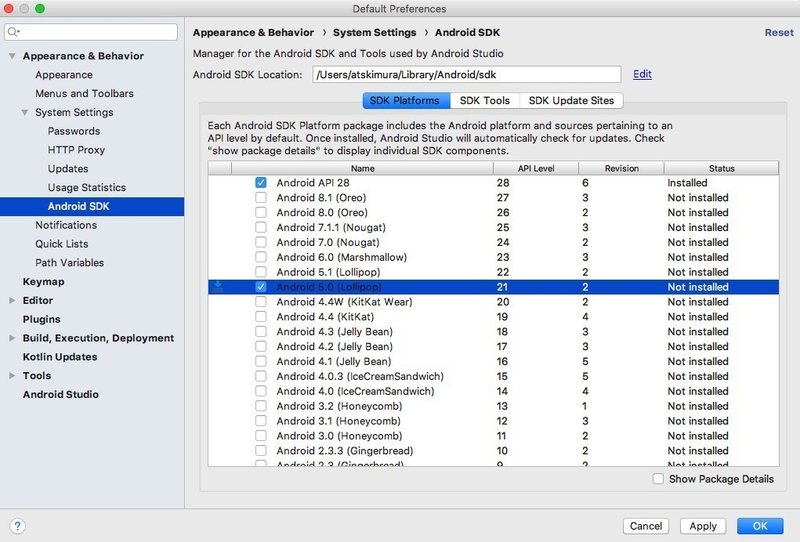The height and width of the screenshot is (542, 800).
Task: Sort table by API Level column header
Action: tap(536, 168)
